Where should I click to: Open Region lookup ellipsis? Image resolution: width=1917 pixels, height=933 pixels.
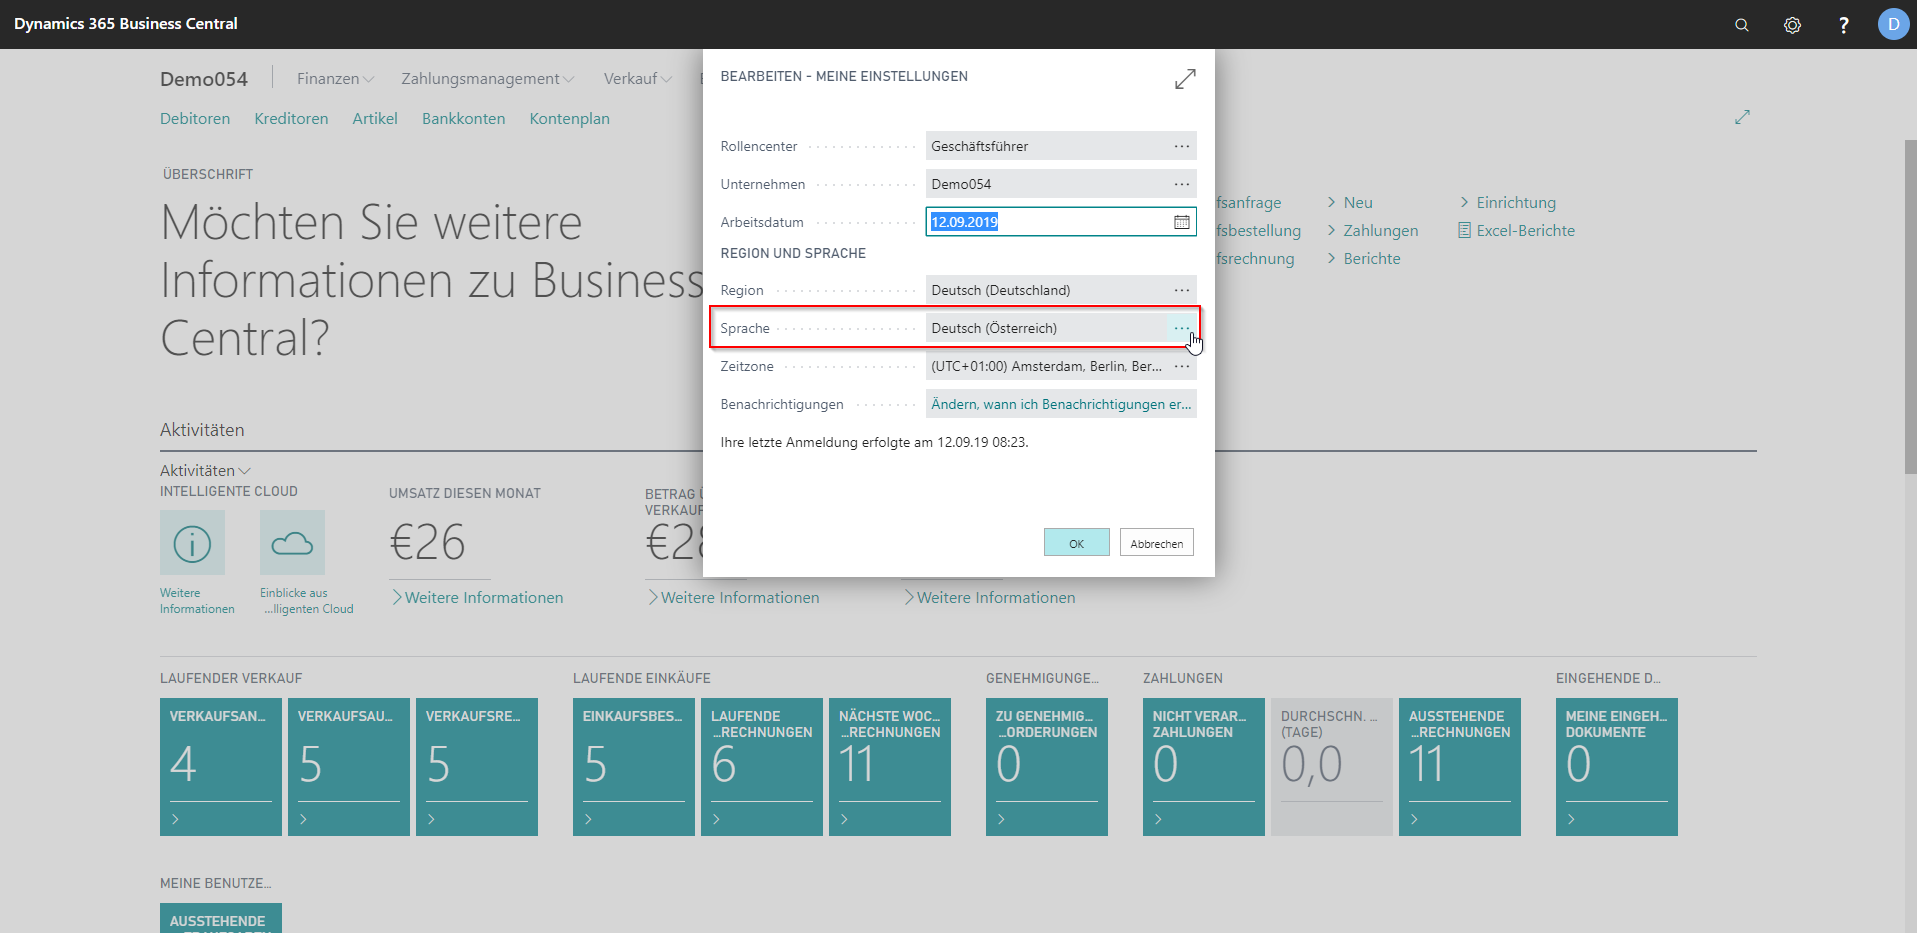click(x=1182, y=290)
